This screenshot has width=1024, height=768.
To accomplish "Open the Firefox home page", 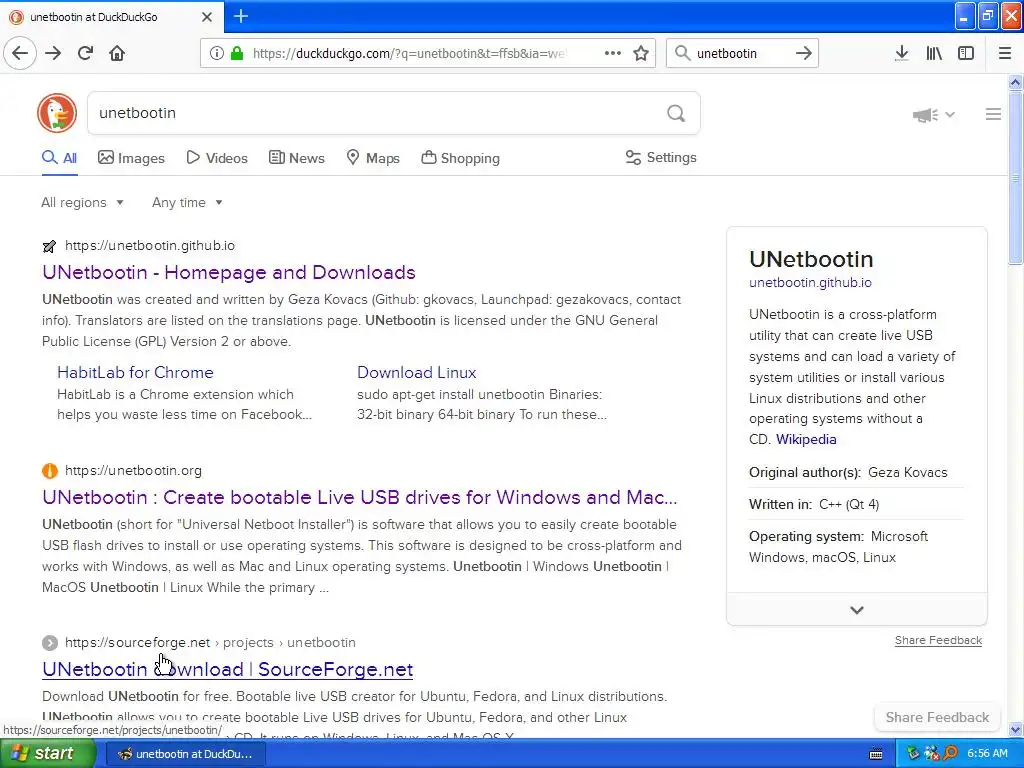I will click(117, 53).
